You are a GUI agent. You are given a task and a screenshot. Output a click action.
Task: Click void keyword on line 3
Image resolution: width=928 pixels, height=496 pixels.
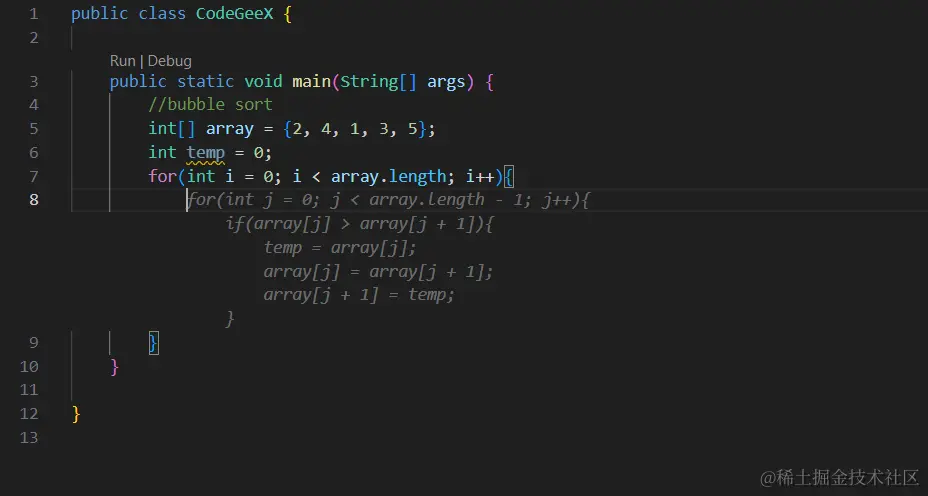click(263, 81)
